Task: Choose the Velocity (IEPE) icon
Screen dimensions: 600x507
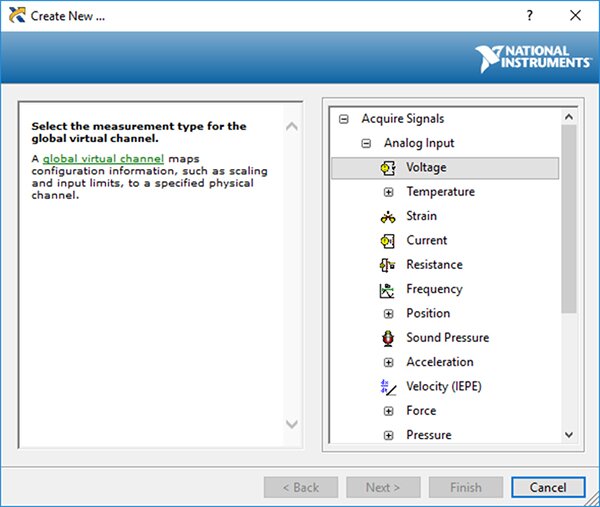Action: coord(388,387)
